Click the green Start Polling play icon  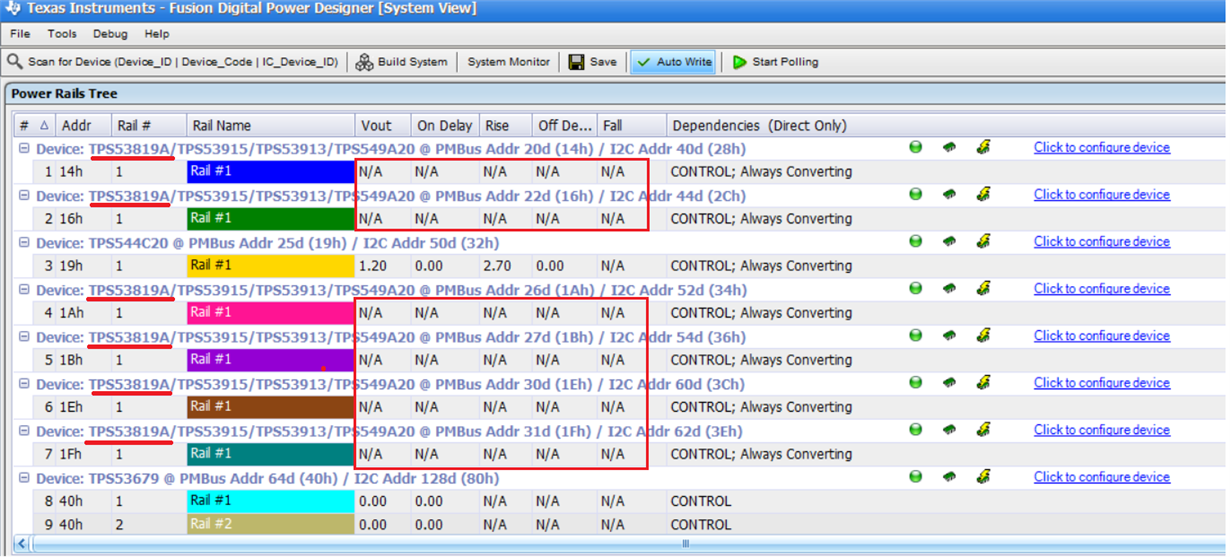740,62
